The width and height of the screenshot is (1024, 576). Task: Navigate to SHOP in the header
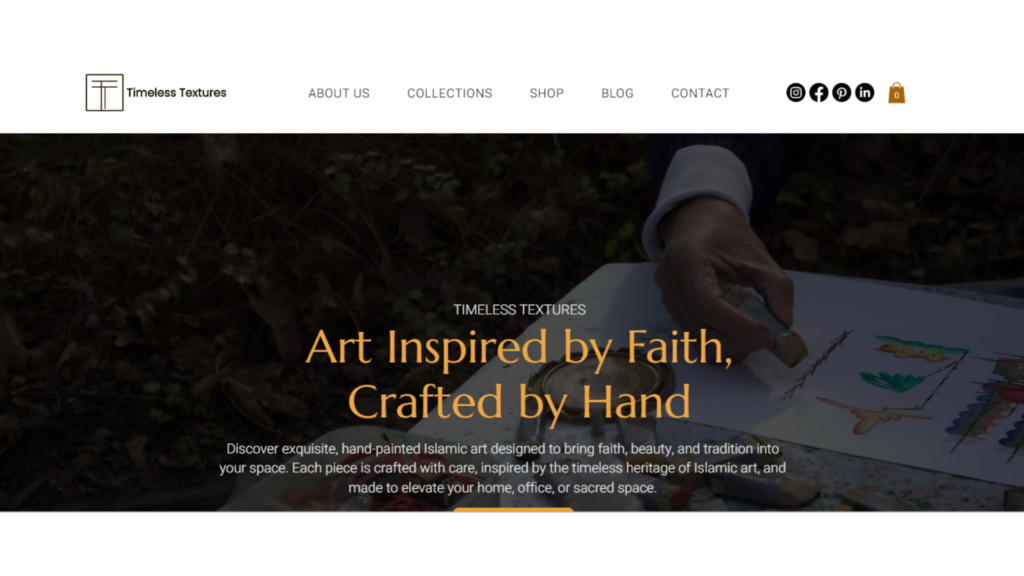[x=547, y=93]
